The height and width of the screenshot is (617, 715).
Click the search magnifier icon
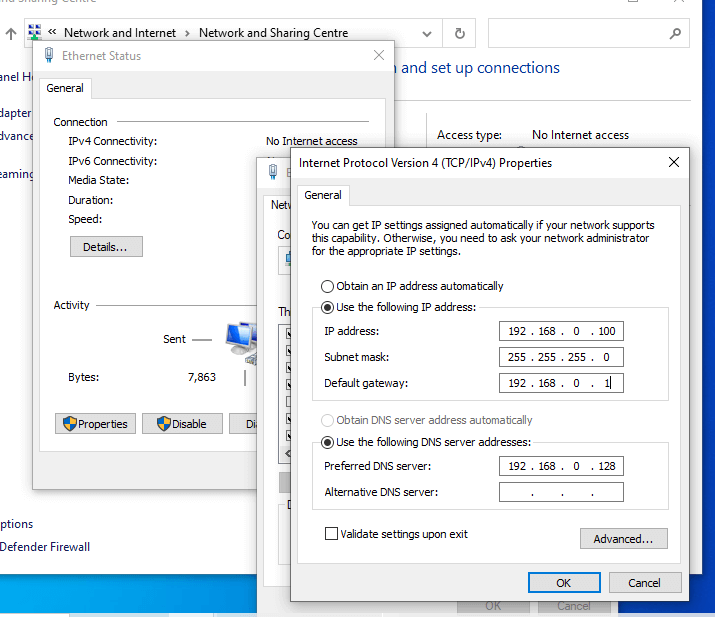[x=674, y=33]
